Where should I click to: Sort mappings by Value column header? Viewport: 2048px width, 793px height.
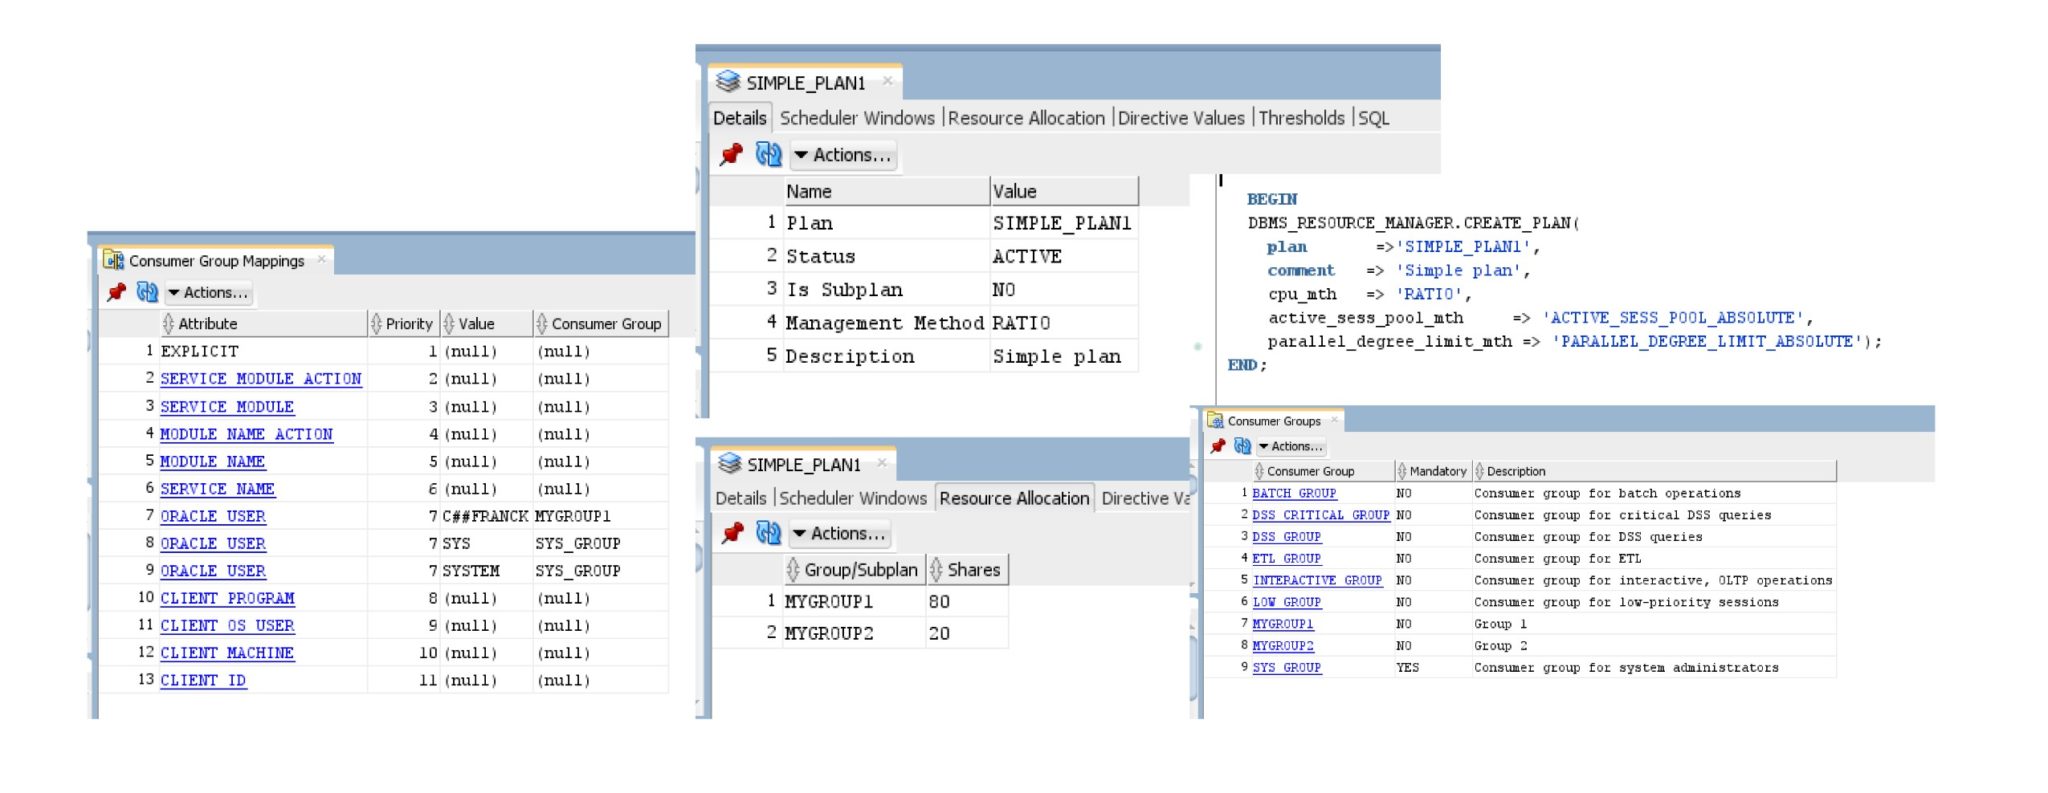point(486,324)
